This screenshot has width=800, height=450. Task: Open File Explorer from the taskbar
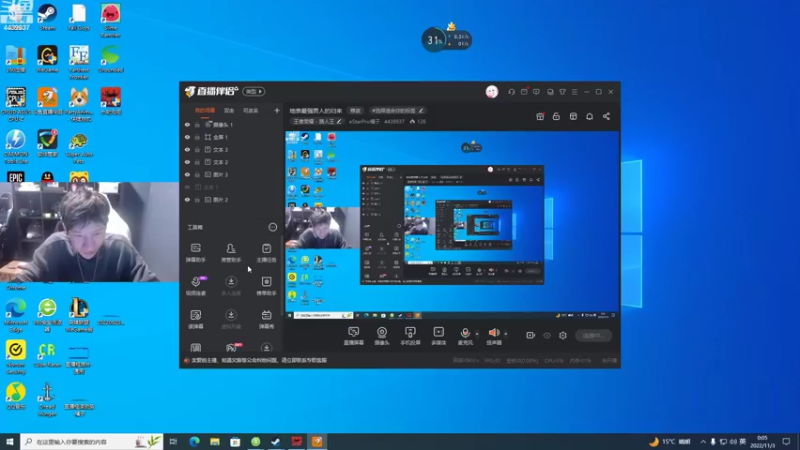[x=214, y=441]
